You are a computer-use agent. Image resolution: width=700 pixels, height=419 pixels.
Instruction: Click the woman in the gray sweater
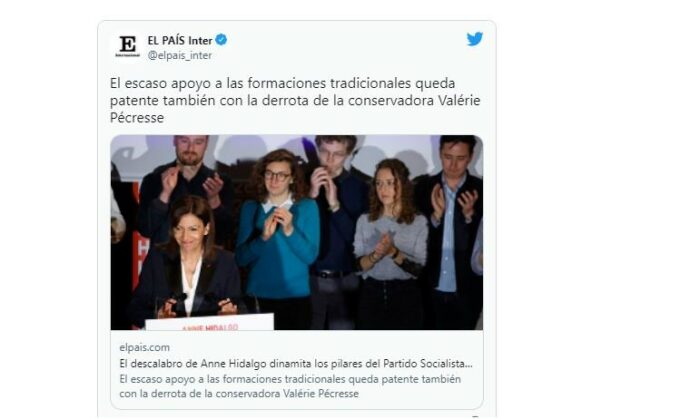390,241
